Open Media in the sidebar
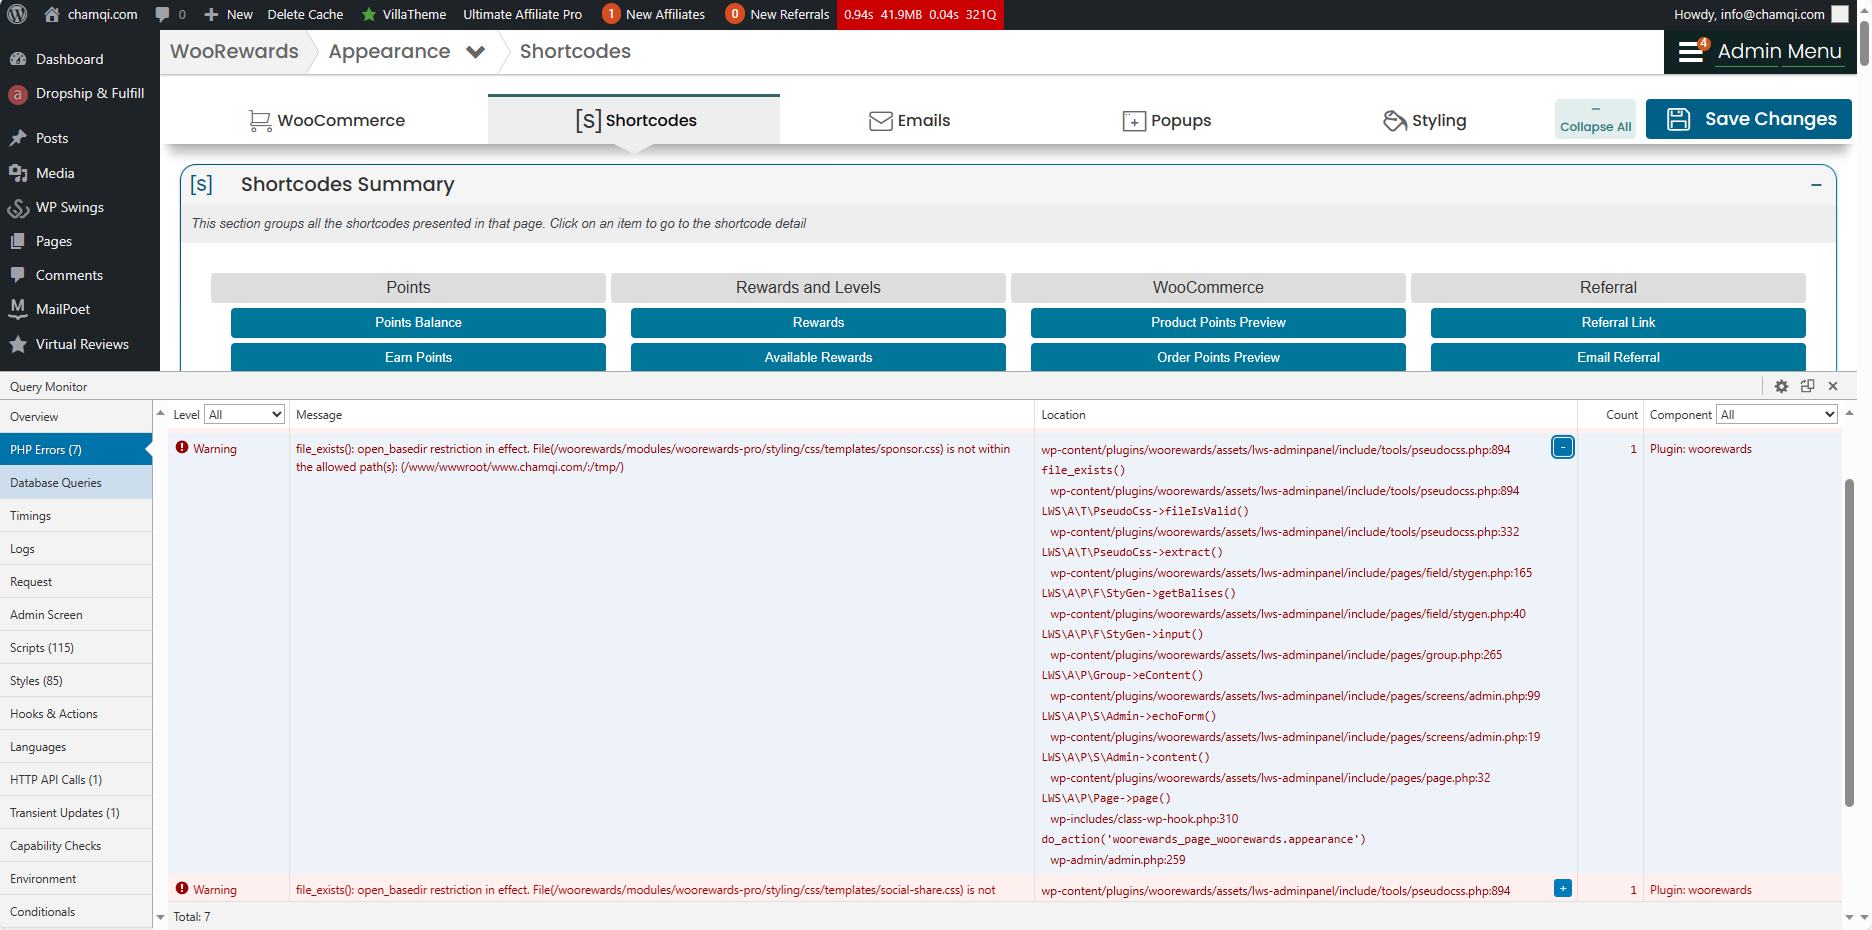The image size is (1872, 930). coord(80,173)
